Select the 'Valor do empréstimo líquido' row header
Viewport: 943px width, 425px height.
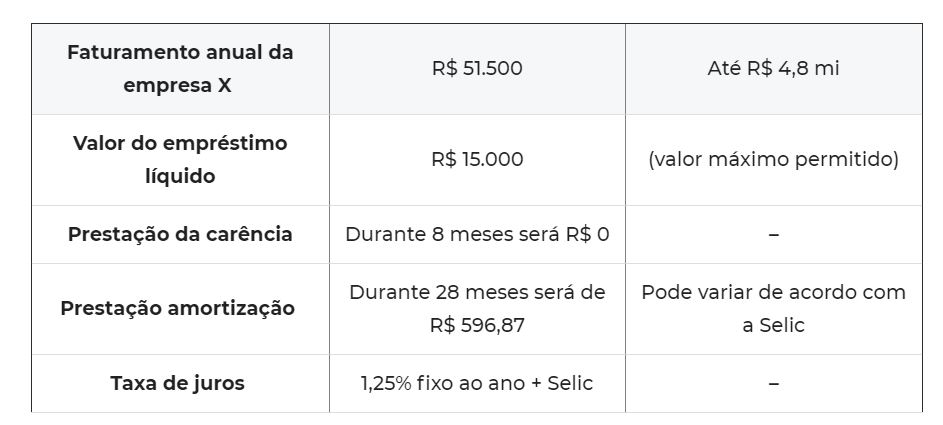click(180, 159)
